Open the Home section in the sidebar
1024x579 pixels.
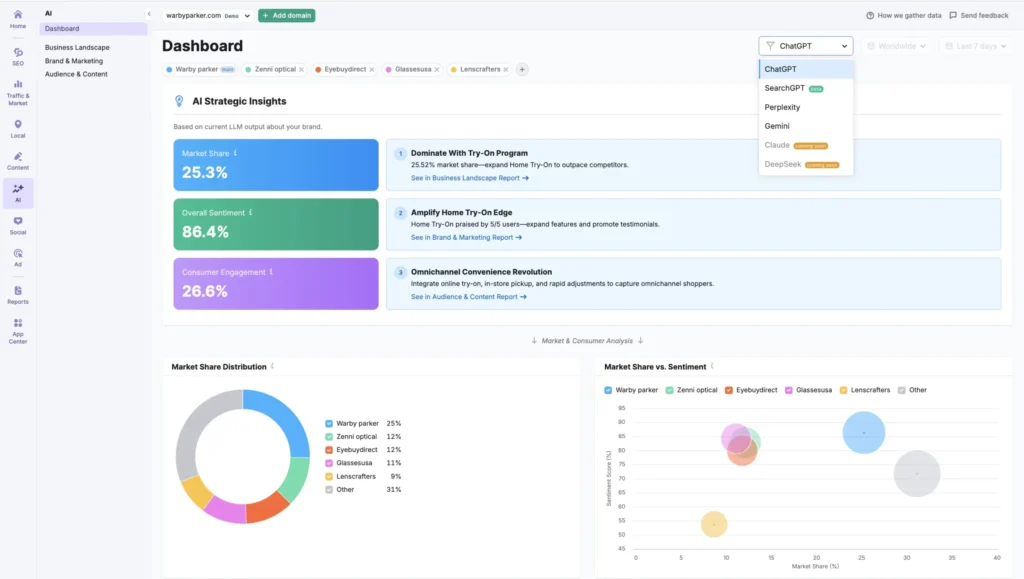pos(17,18)
